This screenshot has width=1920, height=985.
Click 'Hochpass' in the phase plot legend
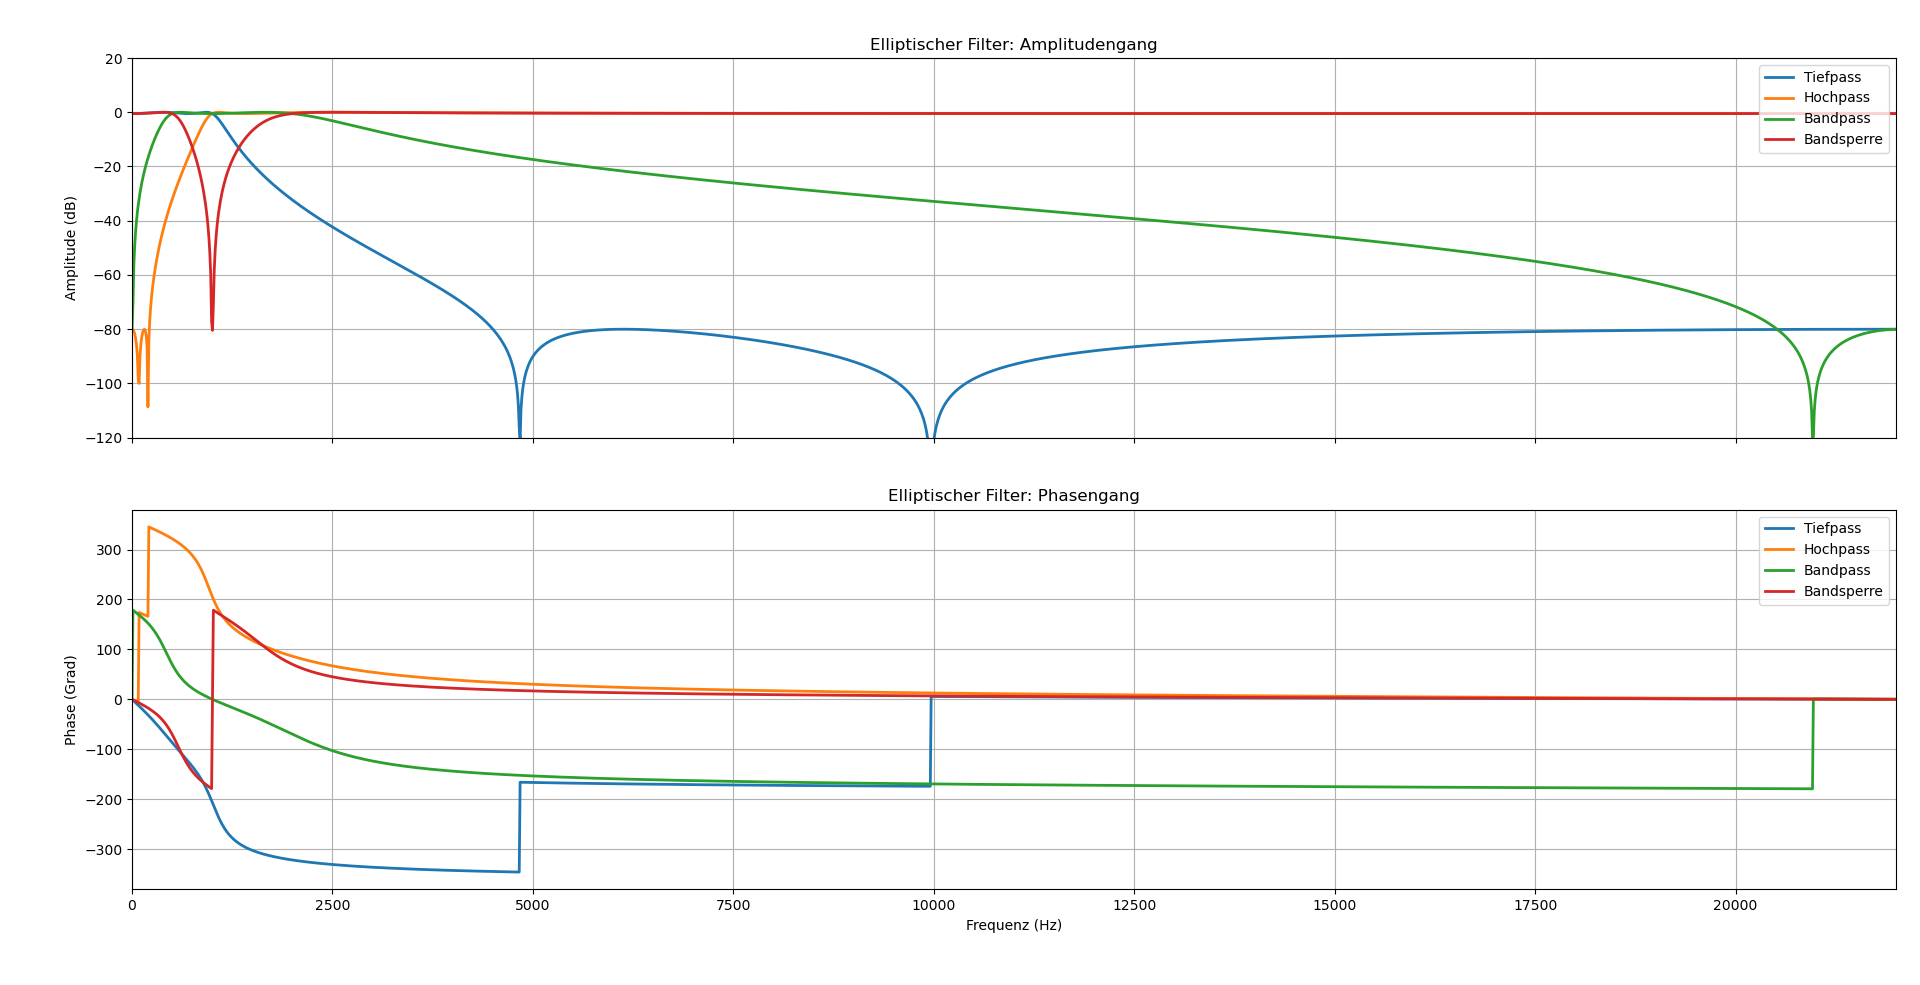[x=1836, y=550]
